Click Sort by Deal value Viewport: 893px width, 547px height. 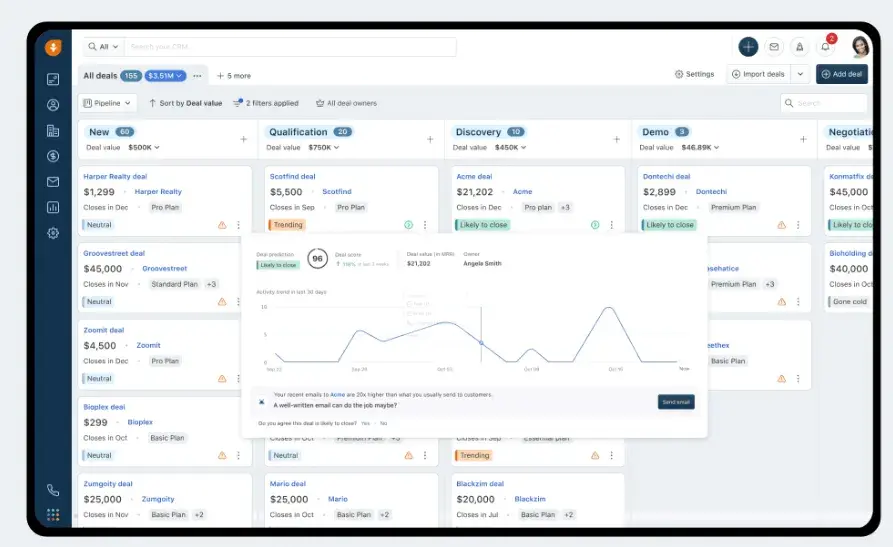point(186,103)
